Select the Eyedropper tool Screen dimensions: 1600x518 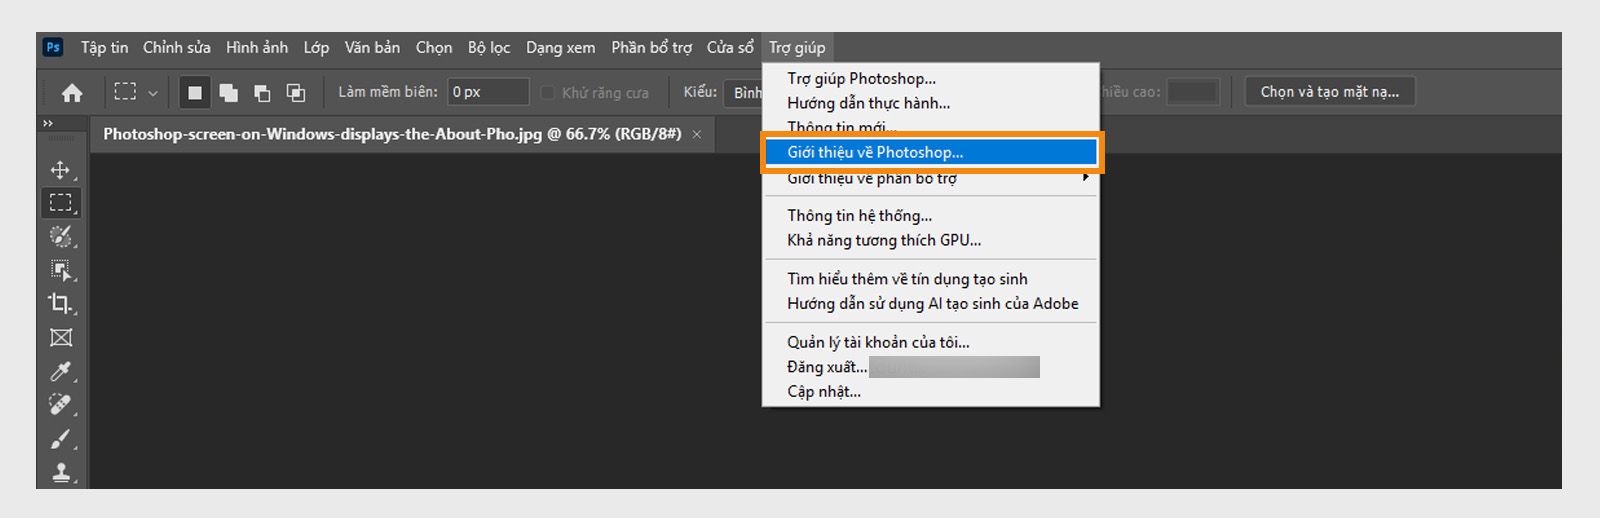click(x=61, y=371)
